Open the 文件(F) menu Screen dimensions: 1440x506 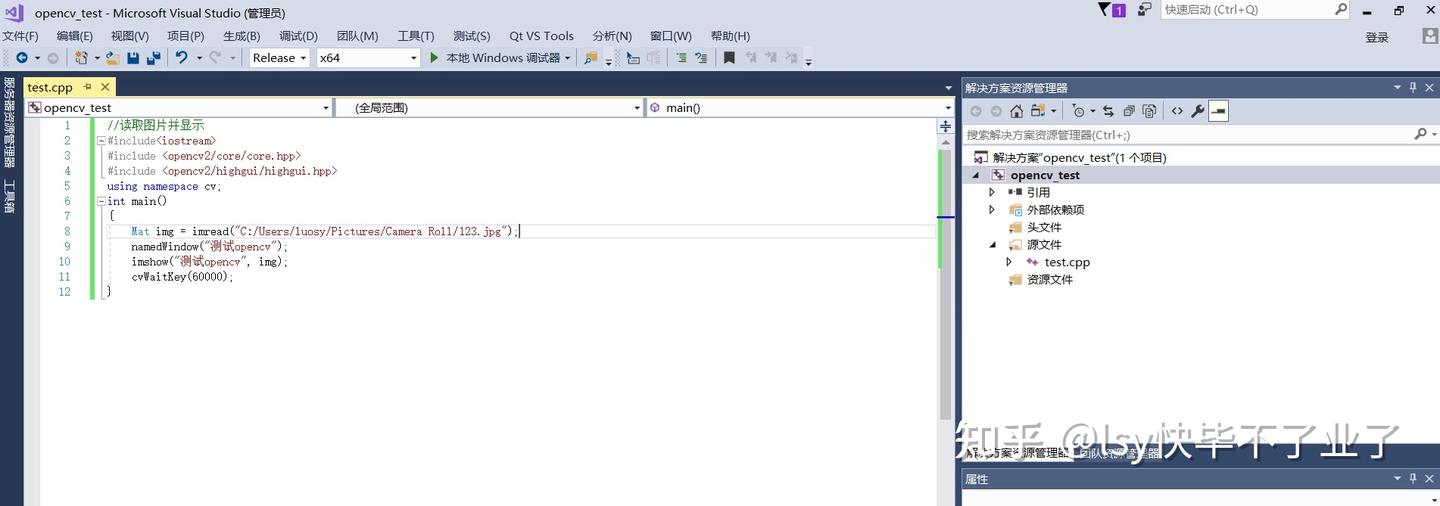tap(20, 36)
